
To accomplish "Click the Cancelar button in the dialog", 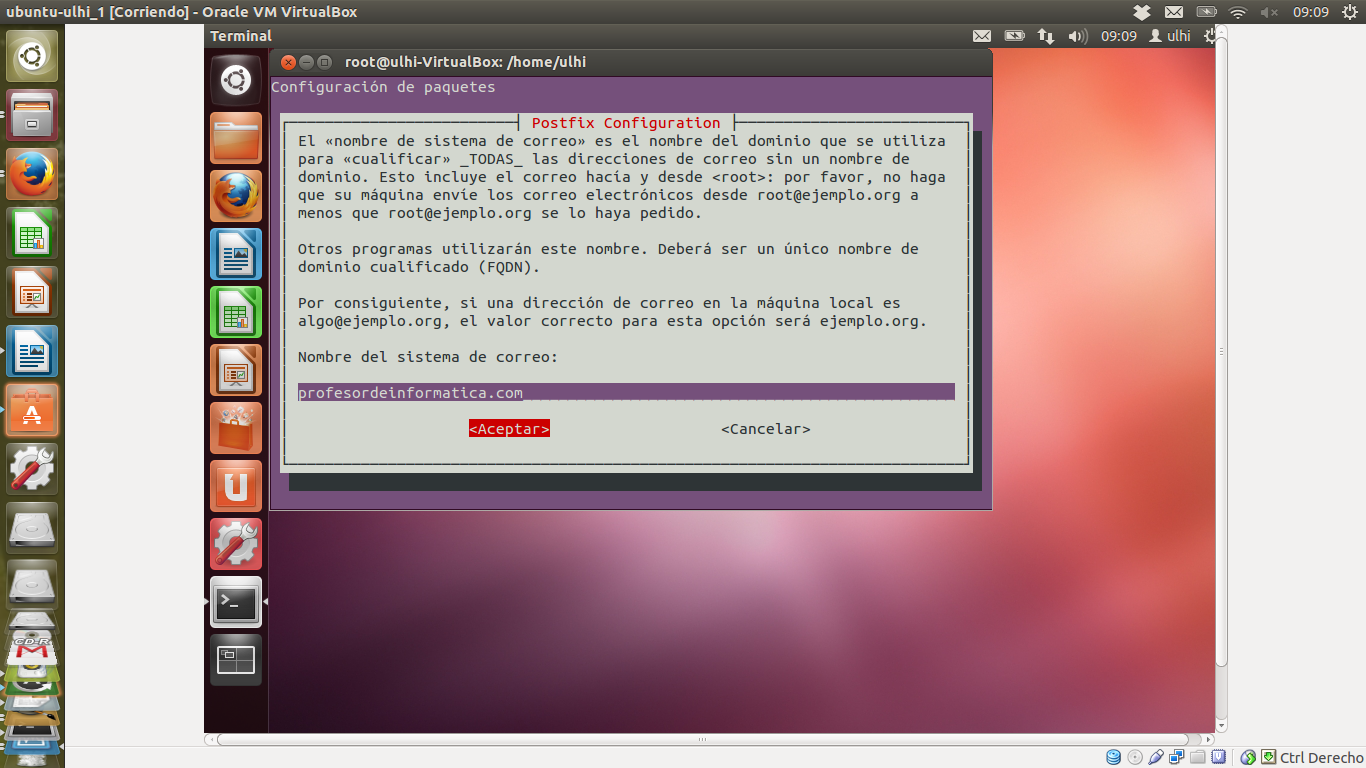I will tap(765, 429).
